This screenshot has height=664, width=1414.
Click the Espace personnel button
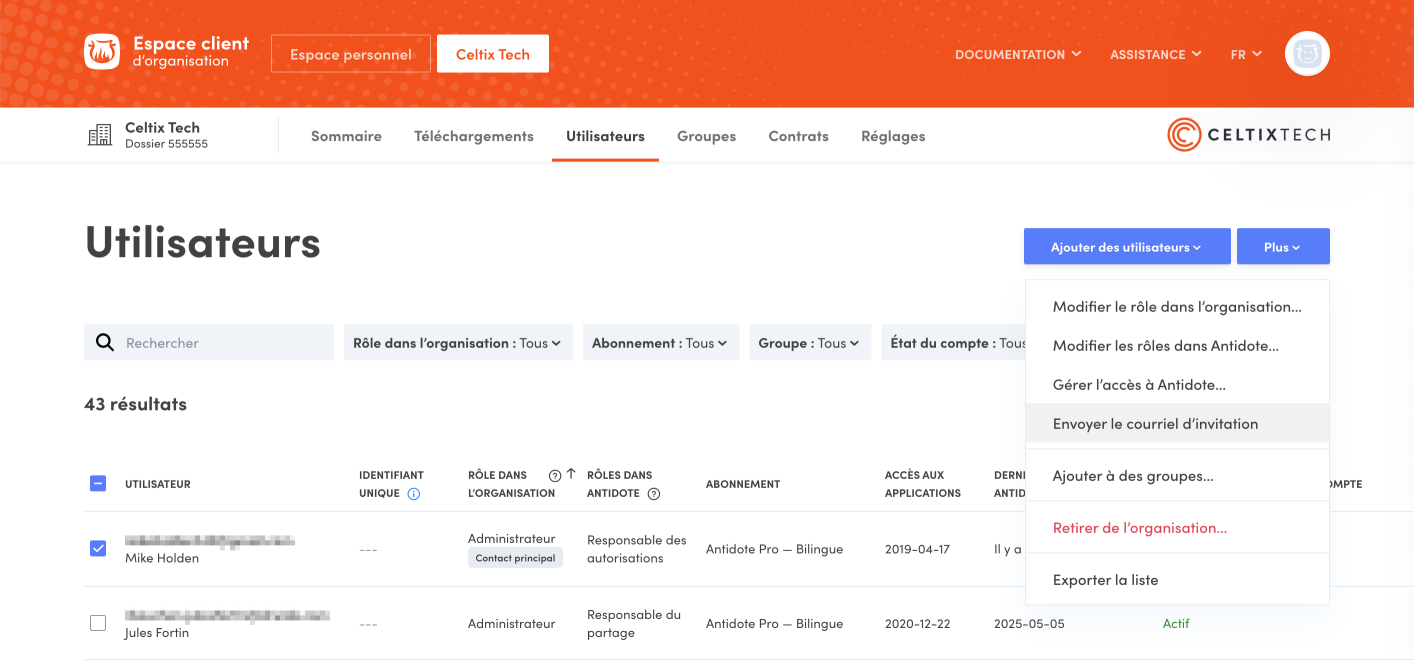click(351, 54)
